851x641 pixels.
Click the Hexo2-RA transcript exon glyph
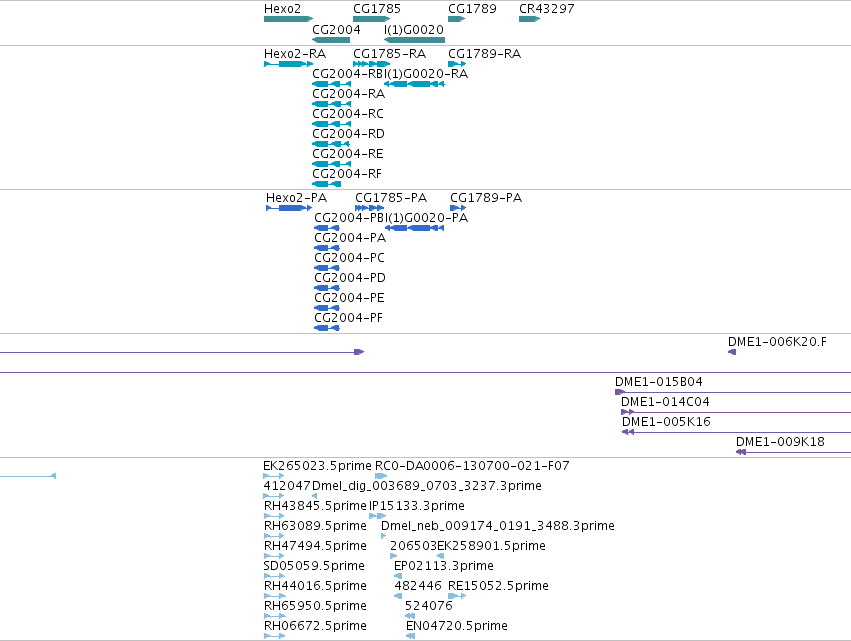[288, 64]
